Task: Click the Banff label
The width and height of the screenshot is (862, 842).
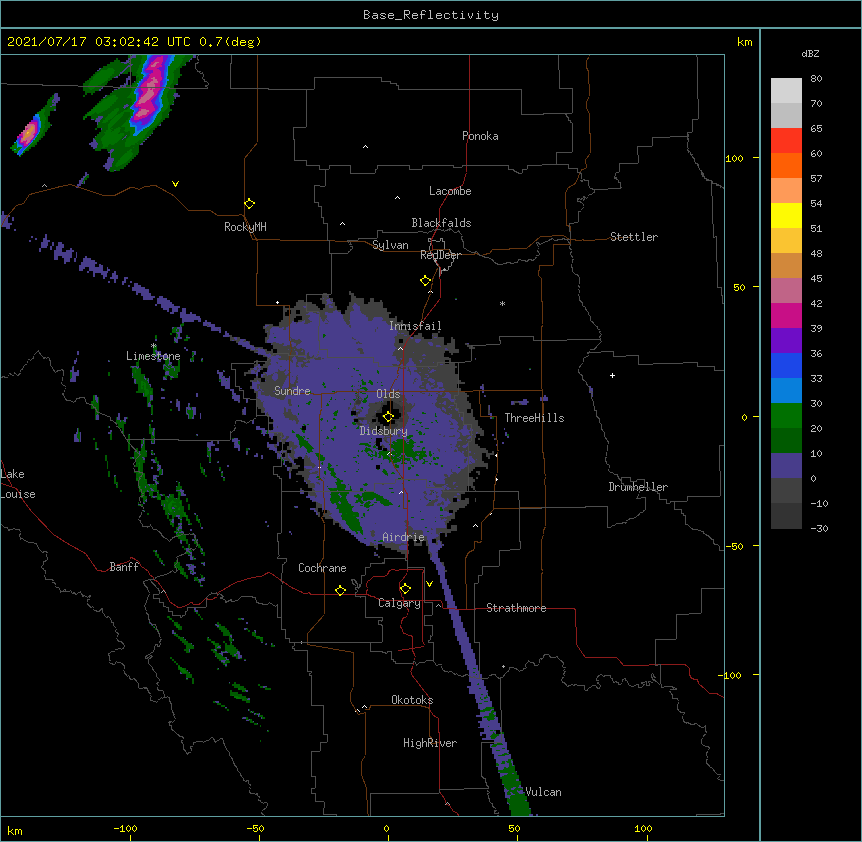Action: click(124, 567)
